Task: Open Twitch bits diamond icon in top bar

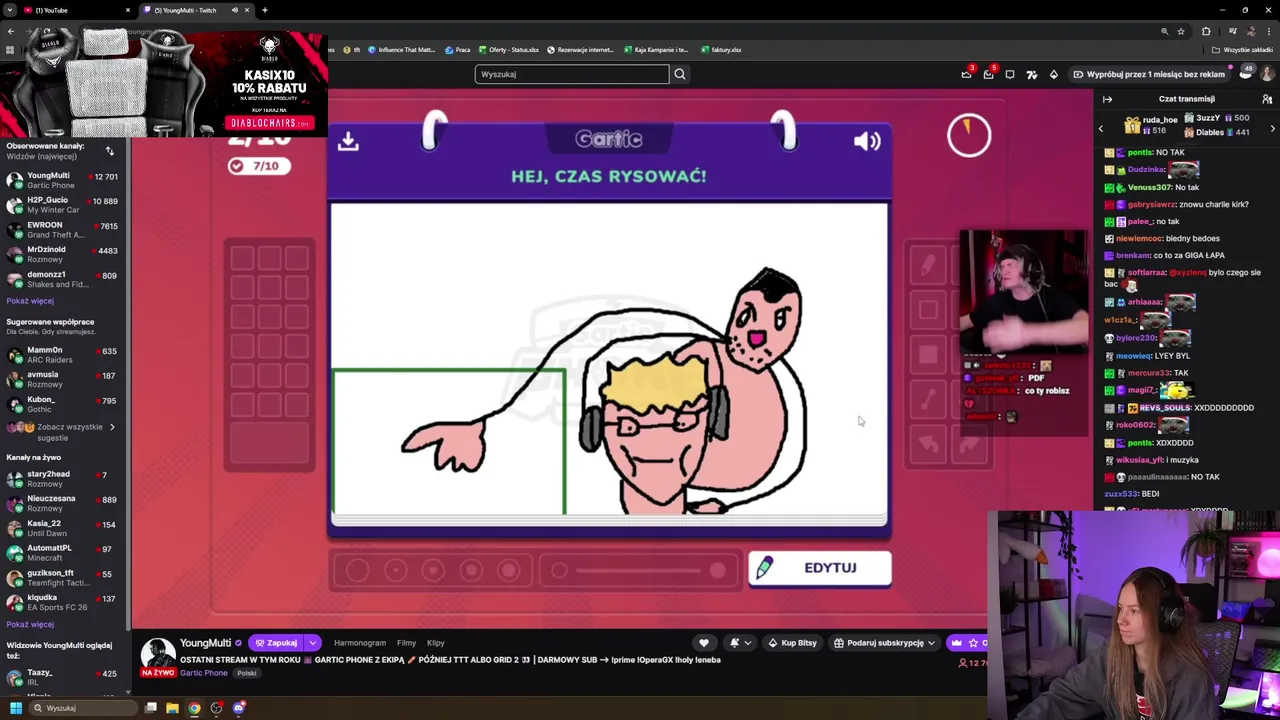Action: pos(1053,74)
